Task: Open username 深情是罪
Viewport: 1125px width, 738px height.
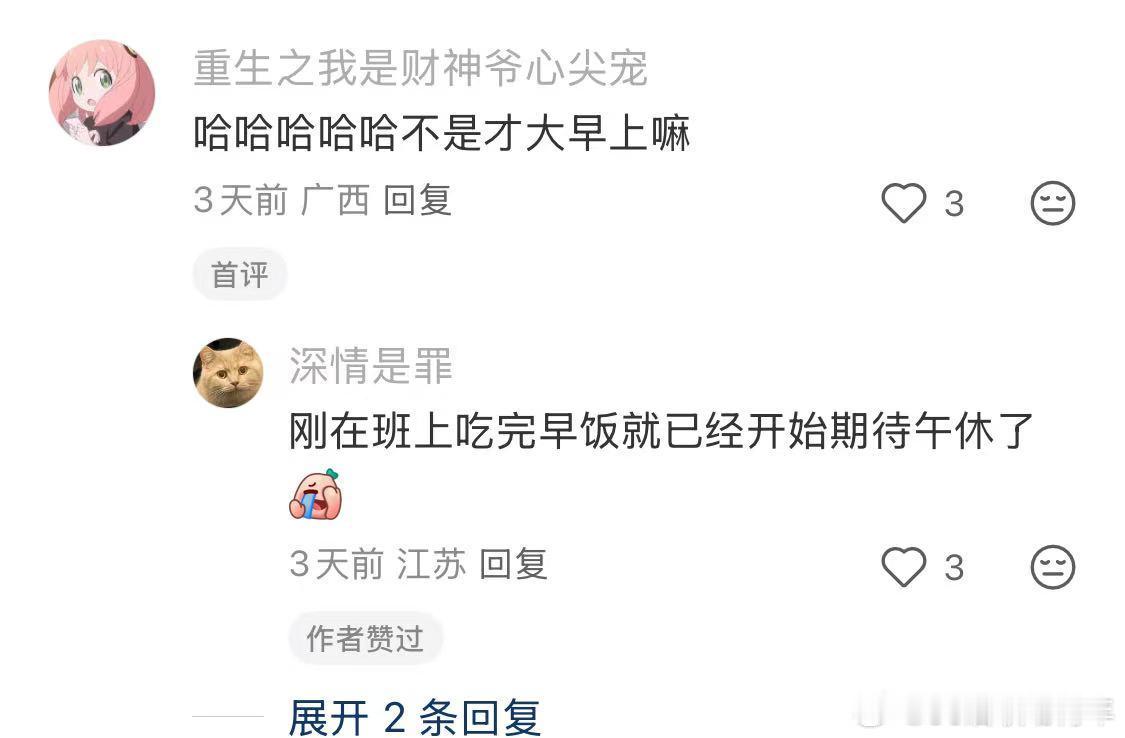Action: pos(371,366)
